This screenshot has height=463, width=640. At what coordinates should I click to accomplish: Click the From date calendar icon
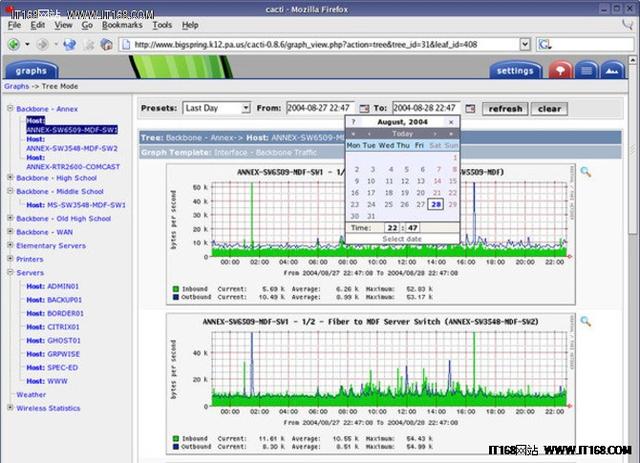click(364, 108)
